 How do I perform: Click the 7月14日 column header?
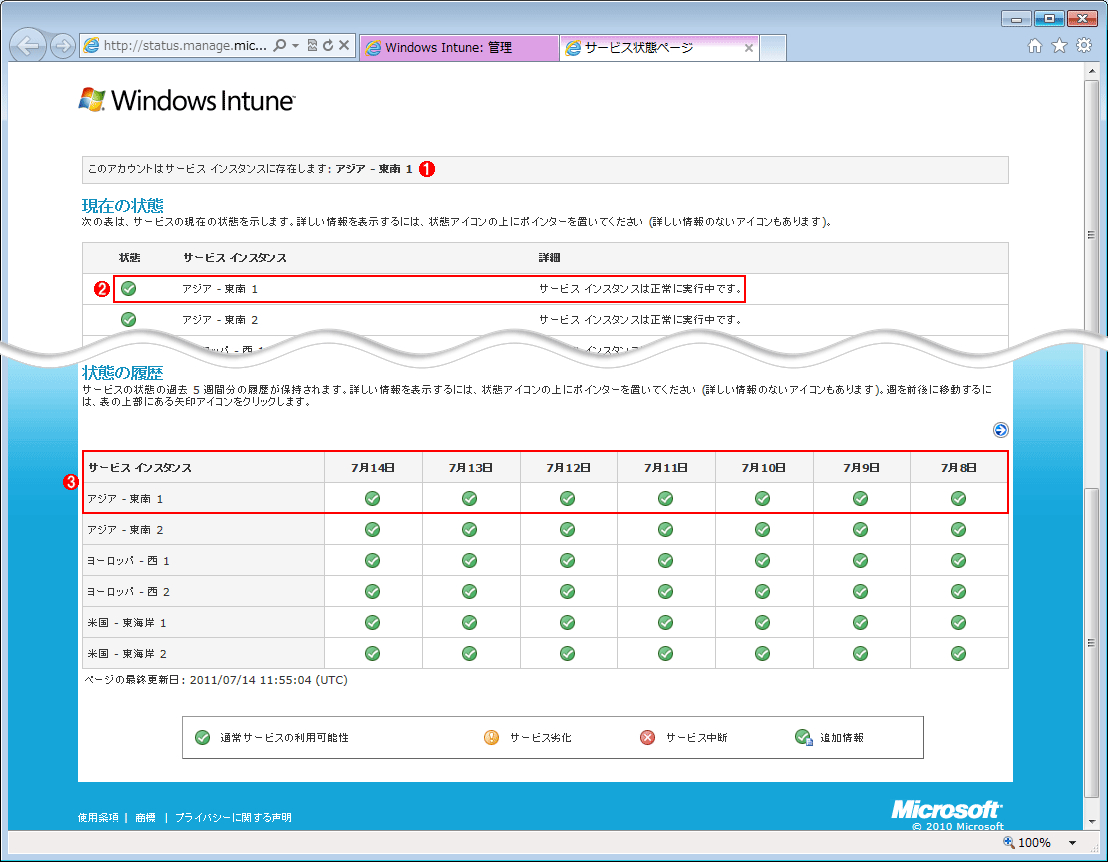(x=373, y=468)
